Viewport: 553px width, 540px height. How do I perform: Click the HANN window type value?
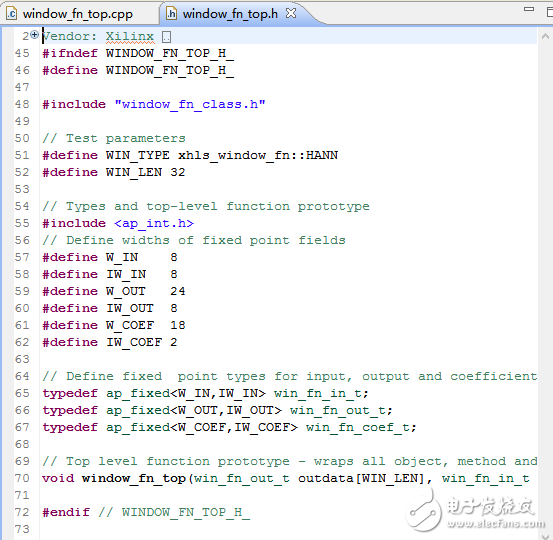click(322, 155)
